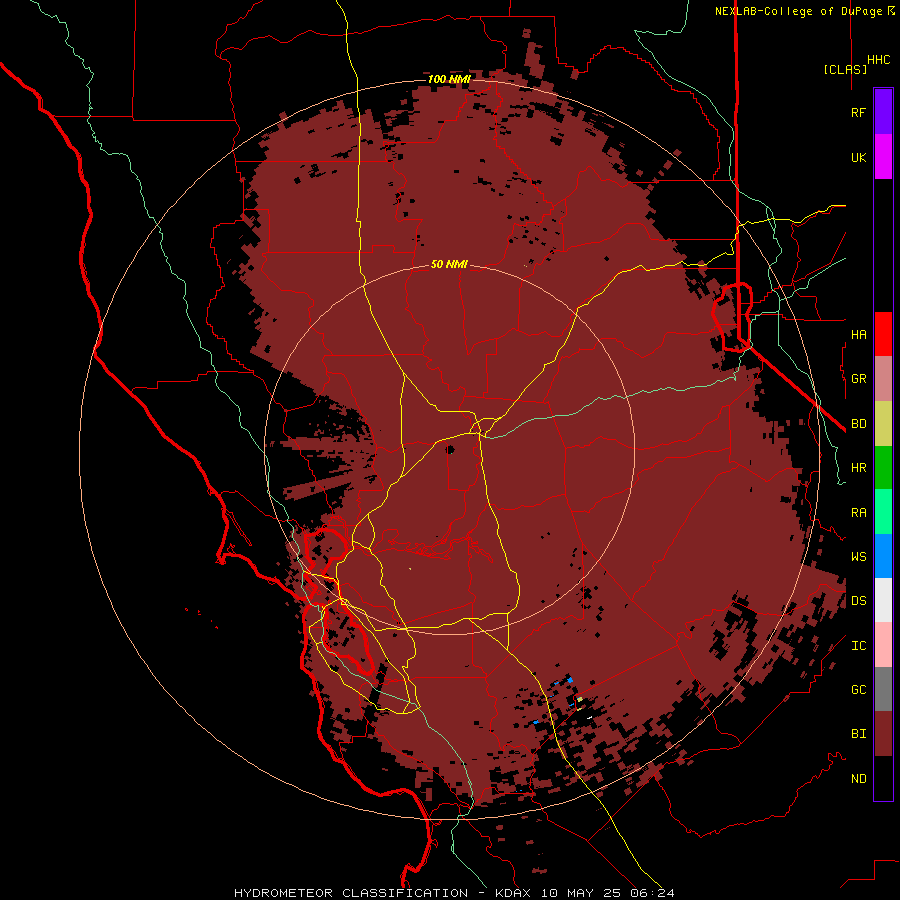Click the HA red legend color swatch
900x900 pixels.
click(x=883, y=334)
